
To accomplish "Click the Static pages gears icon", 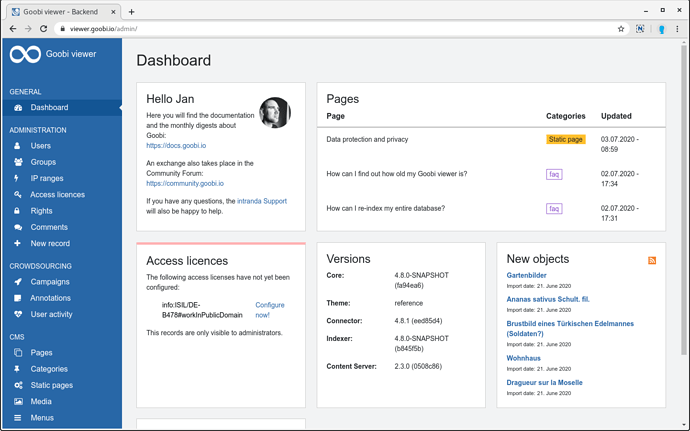I will 18,385.
